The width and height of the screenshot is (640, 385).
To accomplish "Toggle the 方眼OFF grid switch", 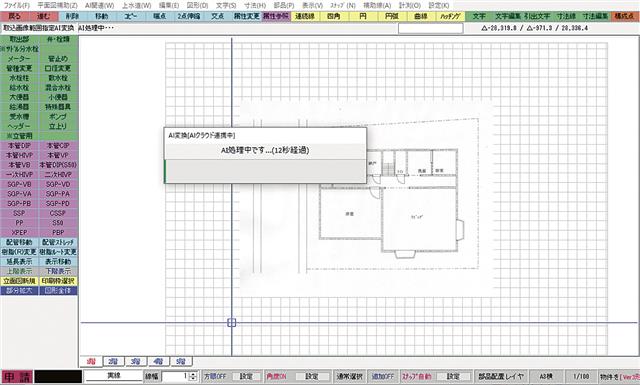I will [x=215, y=376].
